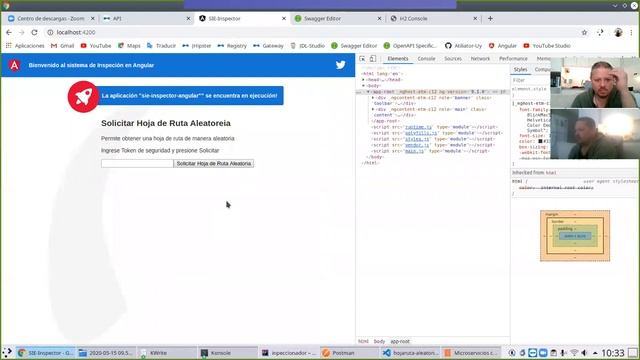640x360 pixels.
Task: Open the Gateway bookmark
Action: (268, 46)
